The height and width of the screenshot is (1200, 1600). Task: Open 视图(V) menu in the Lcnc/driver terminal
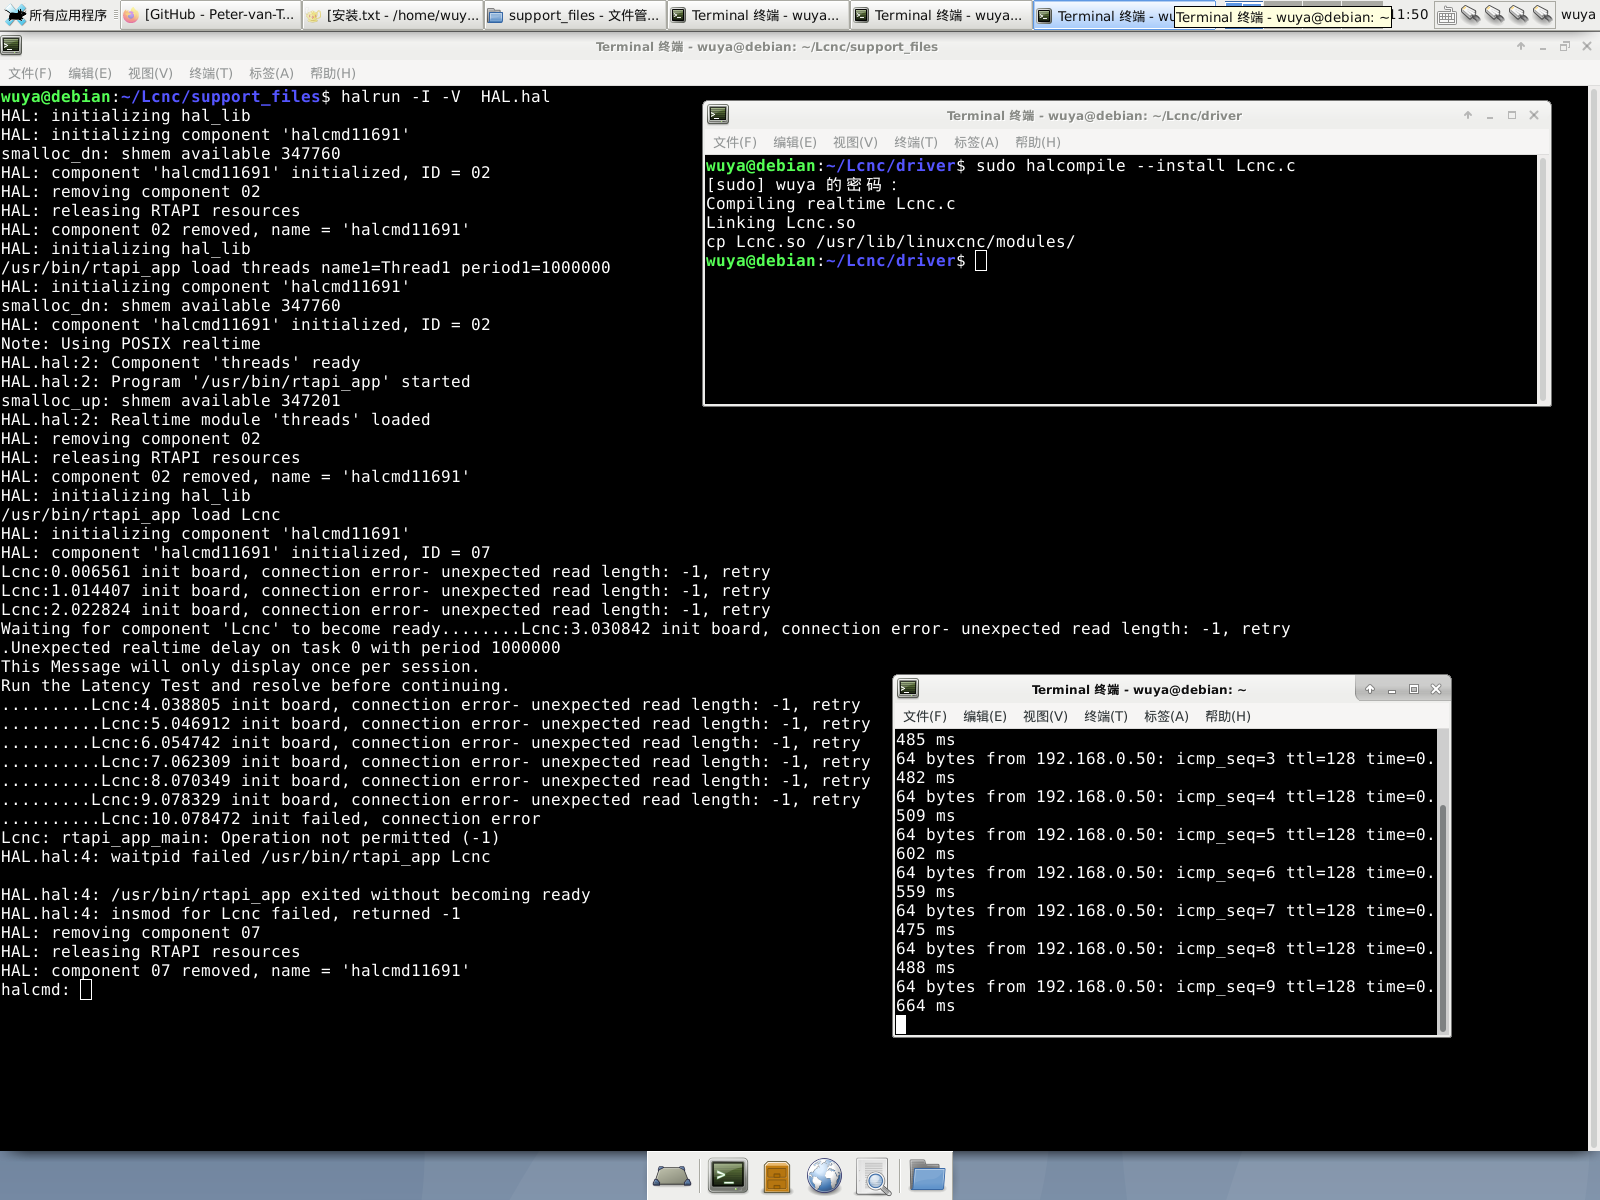(x=855, y=142)
